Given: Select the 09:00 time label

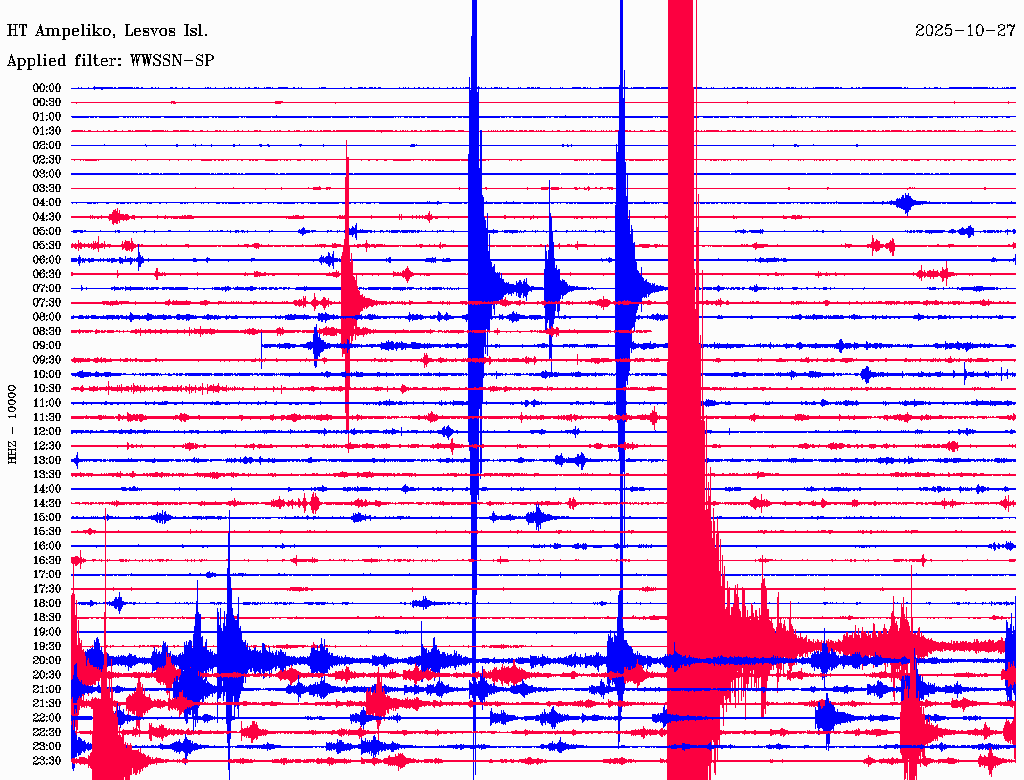Looking at the screenshot, I should coord(47,346).
